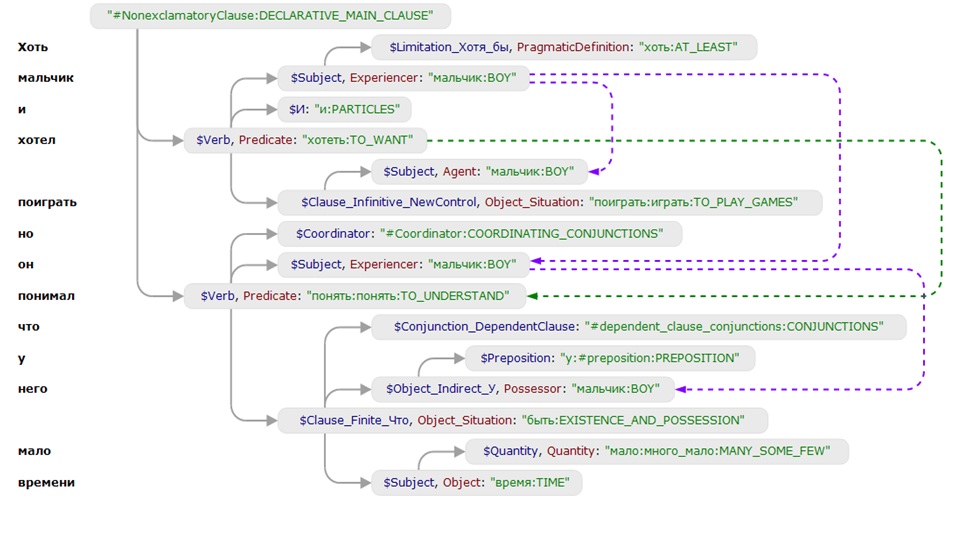Click the word "мальчик" in the word list

pos(46,78)
